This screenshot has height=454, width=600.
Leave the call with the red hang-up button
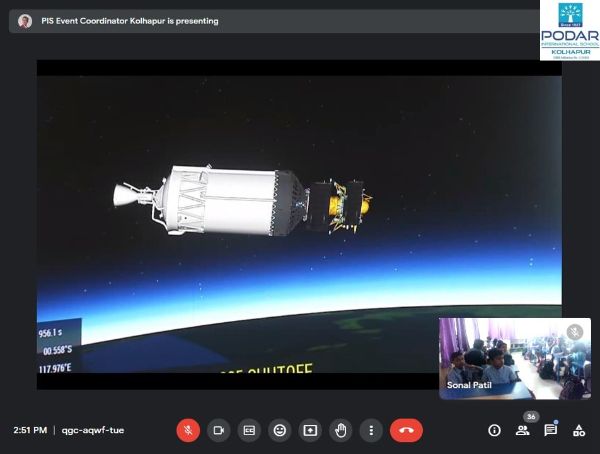(406, 430)
